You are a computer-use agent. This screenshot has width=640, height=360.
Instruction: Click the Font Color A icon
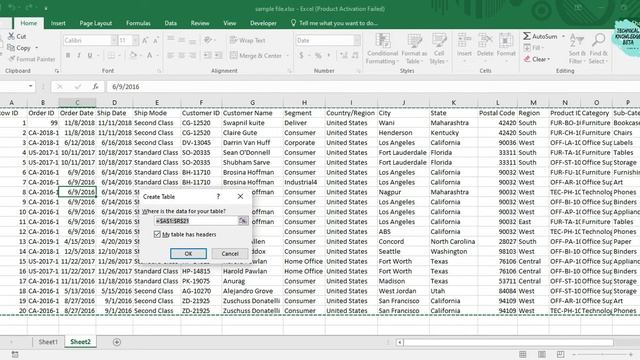[150, 55]
